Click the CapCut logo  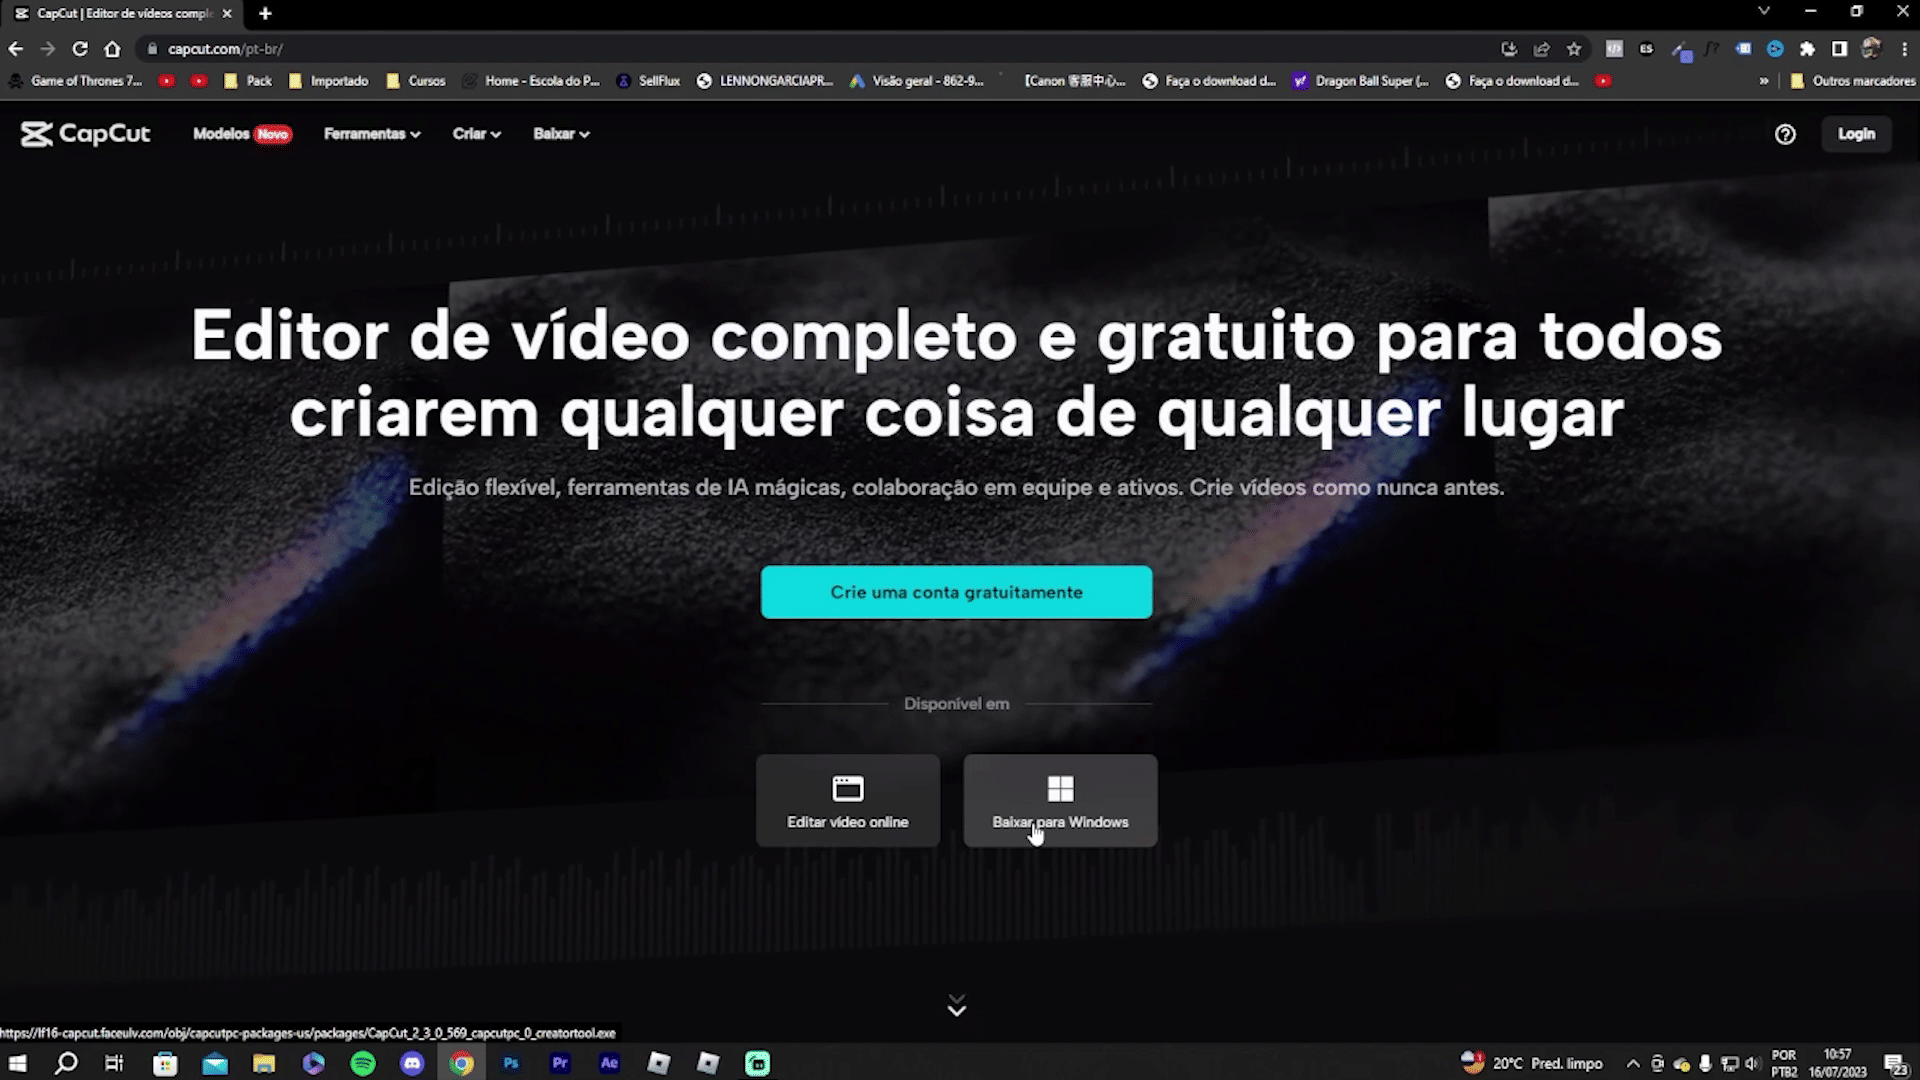pyautogui.click(x=85, y=134)
